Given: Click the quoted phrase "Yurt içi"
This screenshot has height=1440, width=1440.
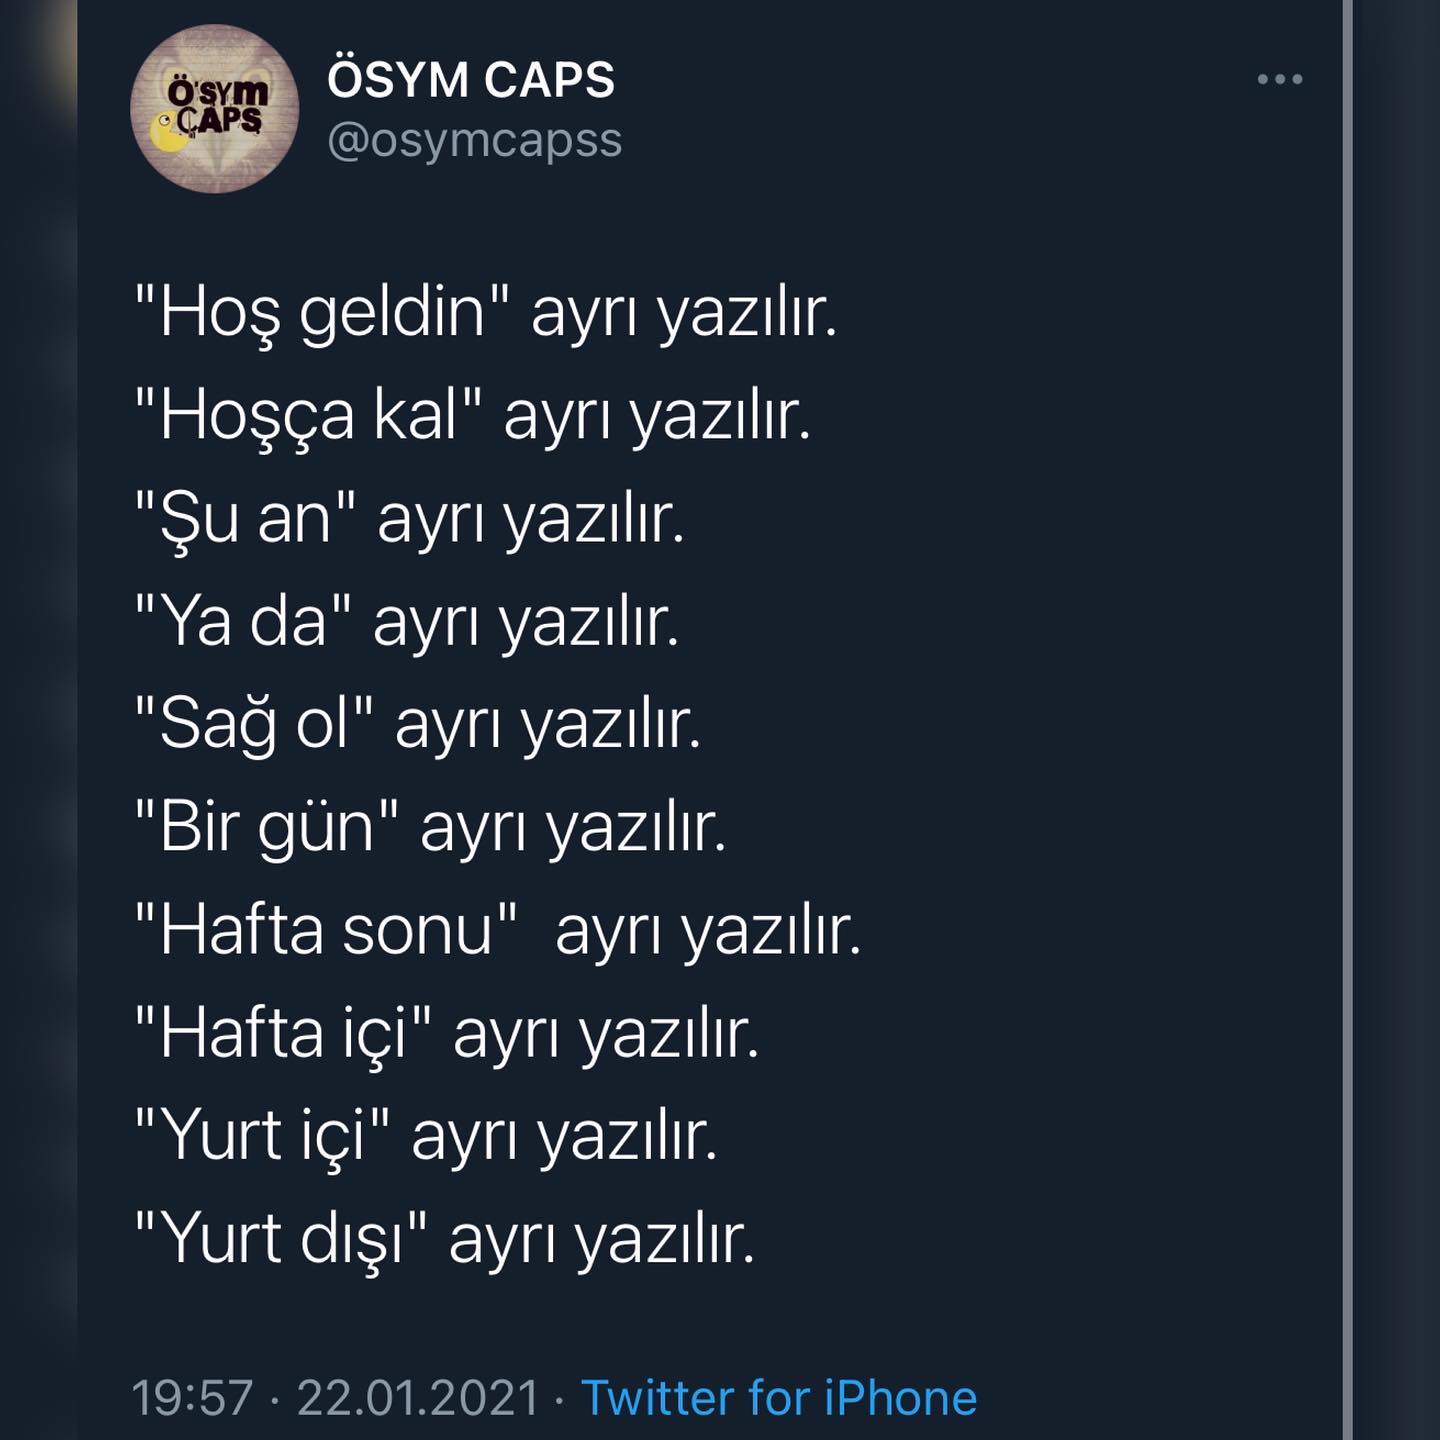Looking at the screenshot, I should 263,1136.
